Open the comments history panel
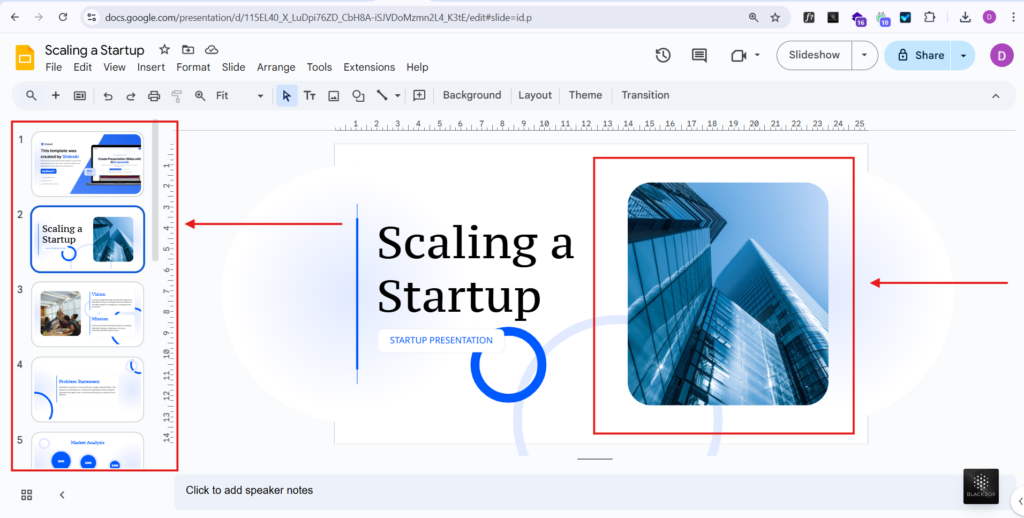Viewport: 1024px width, 518px height. point(699,56)
